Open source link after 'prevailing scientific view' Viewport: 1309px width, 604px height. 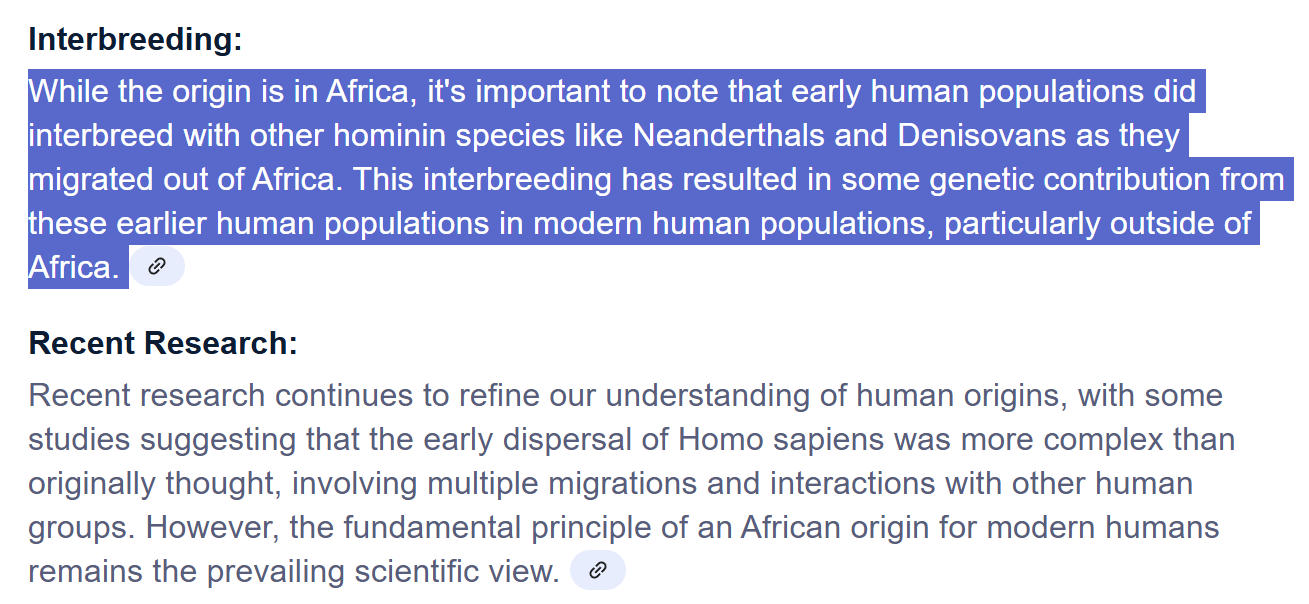pyautogui.click(x=598, y=570)
